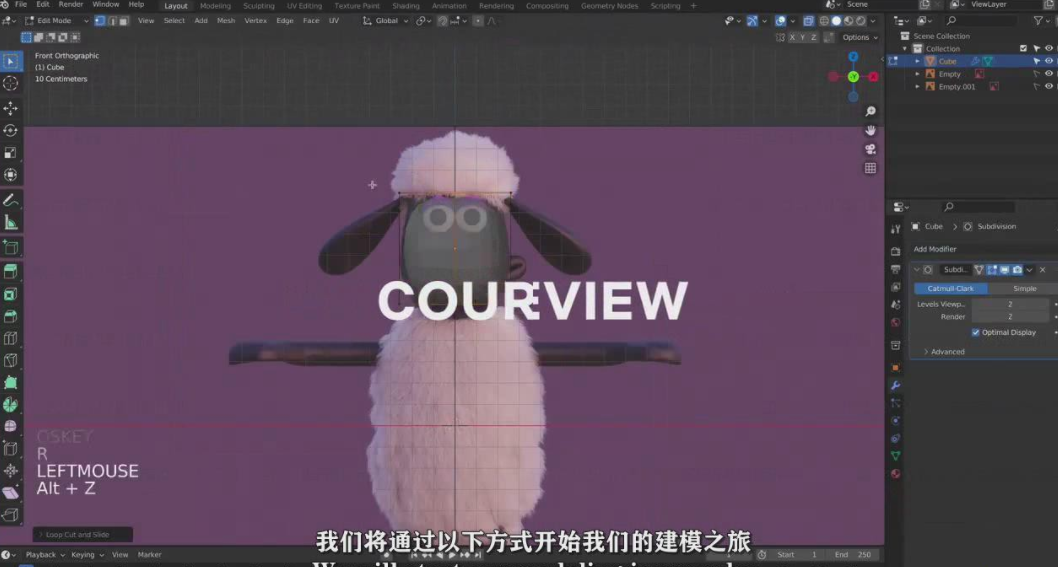This screenshot has height=567, width=1058.
Task: Open the Vertex menu
Action: click(256, 21)
